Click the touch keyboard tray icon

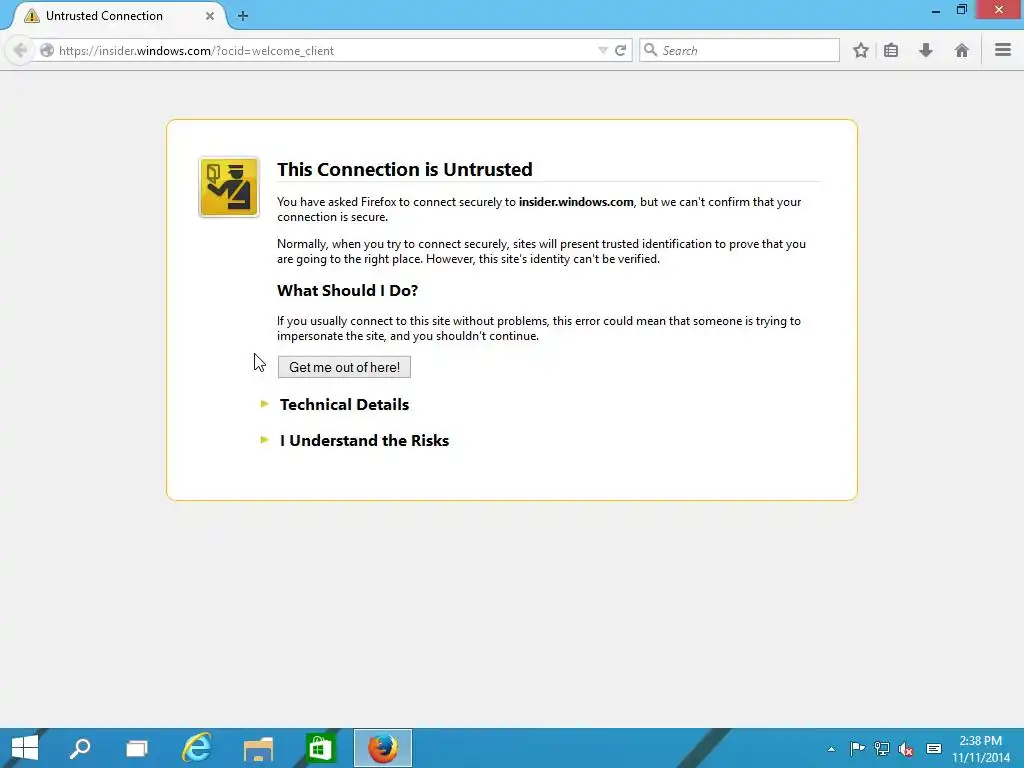coord(934,748)
